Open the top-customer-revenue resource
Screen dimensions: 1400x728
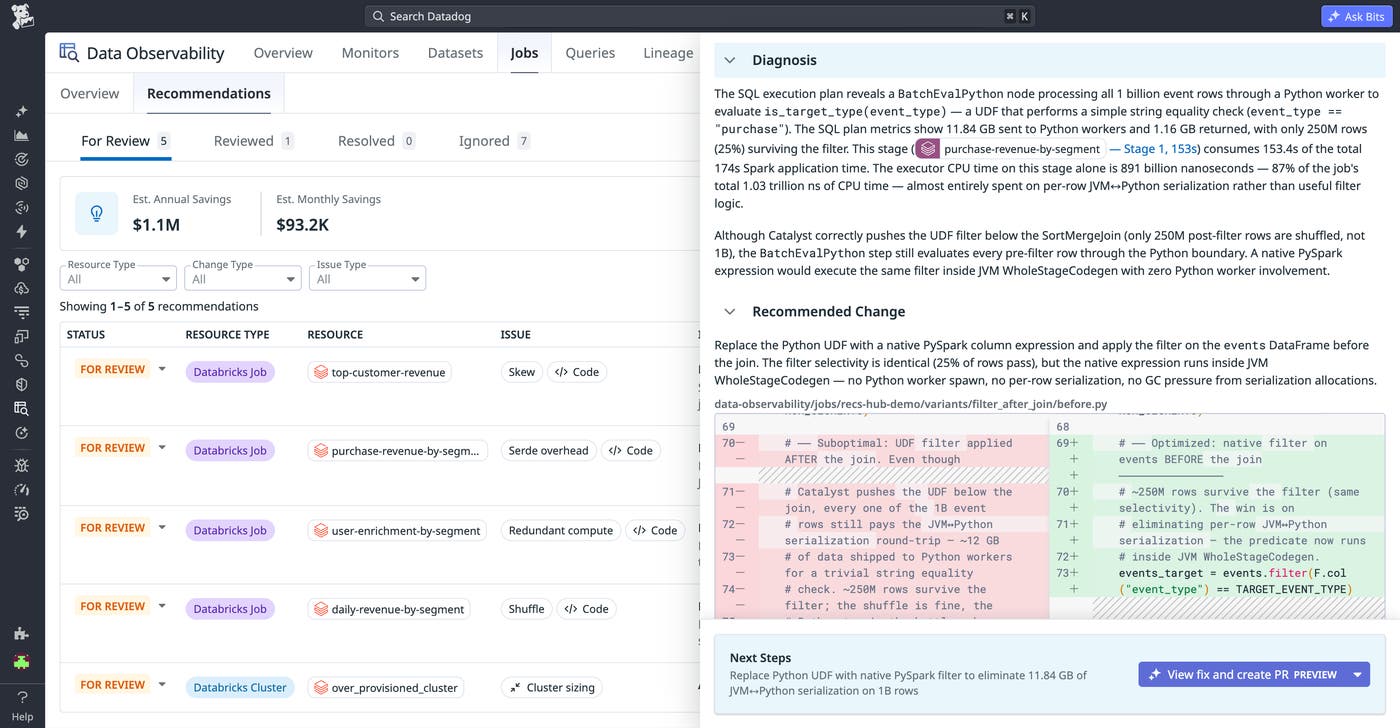[x=379, y=372]
